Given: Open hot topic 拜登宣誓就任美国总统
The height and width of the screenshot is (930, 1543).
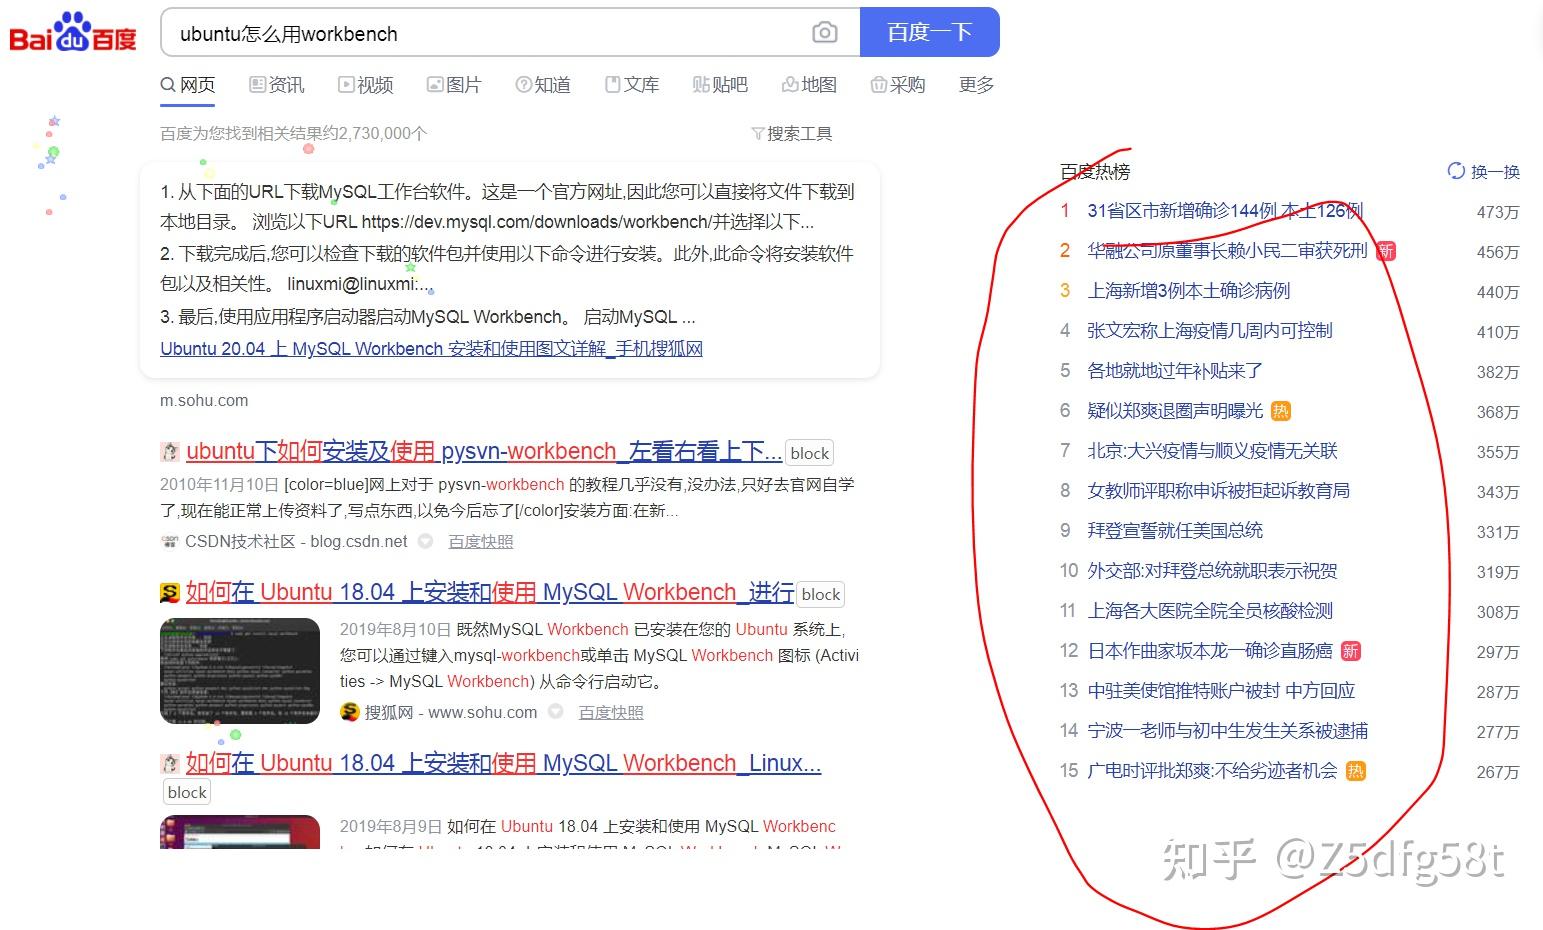Looking at the screenshot, I should [1175, 531].
